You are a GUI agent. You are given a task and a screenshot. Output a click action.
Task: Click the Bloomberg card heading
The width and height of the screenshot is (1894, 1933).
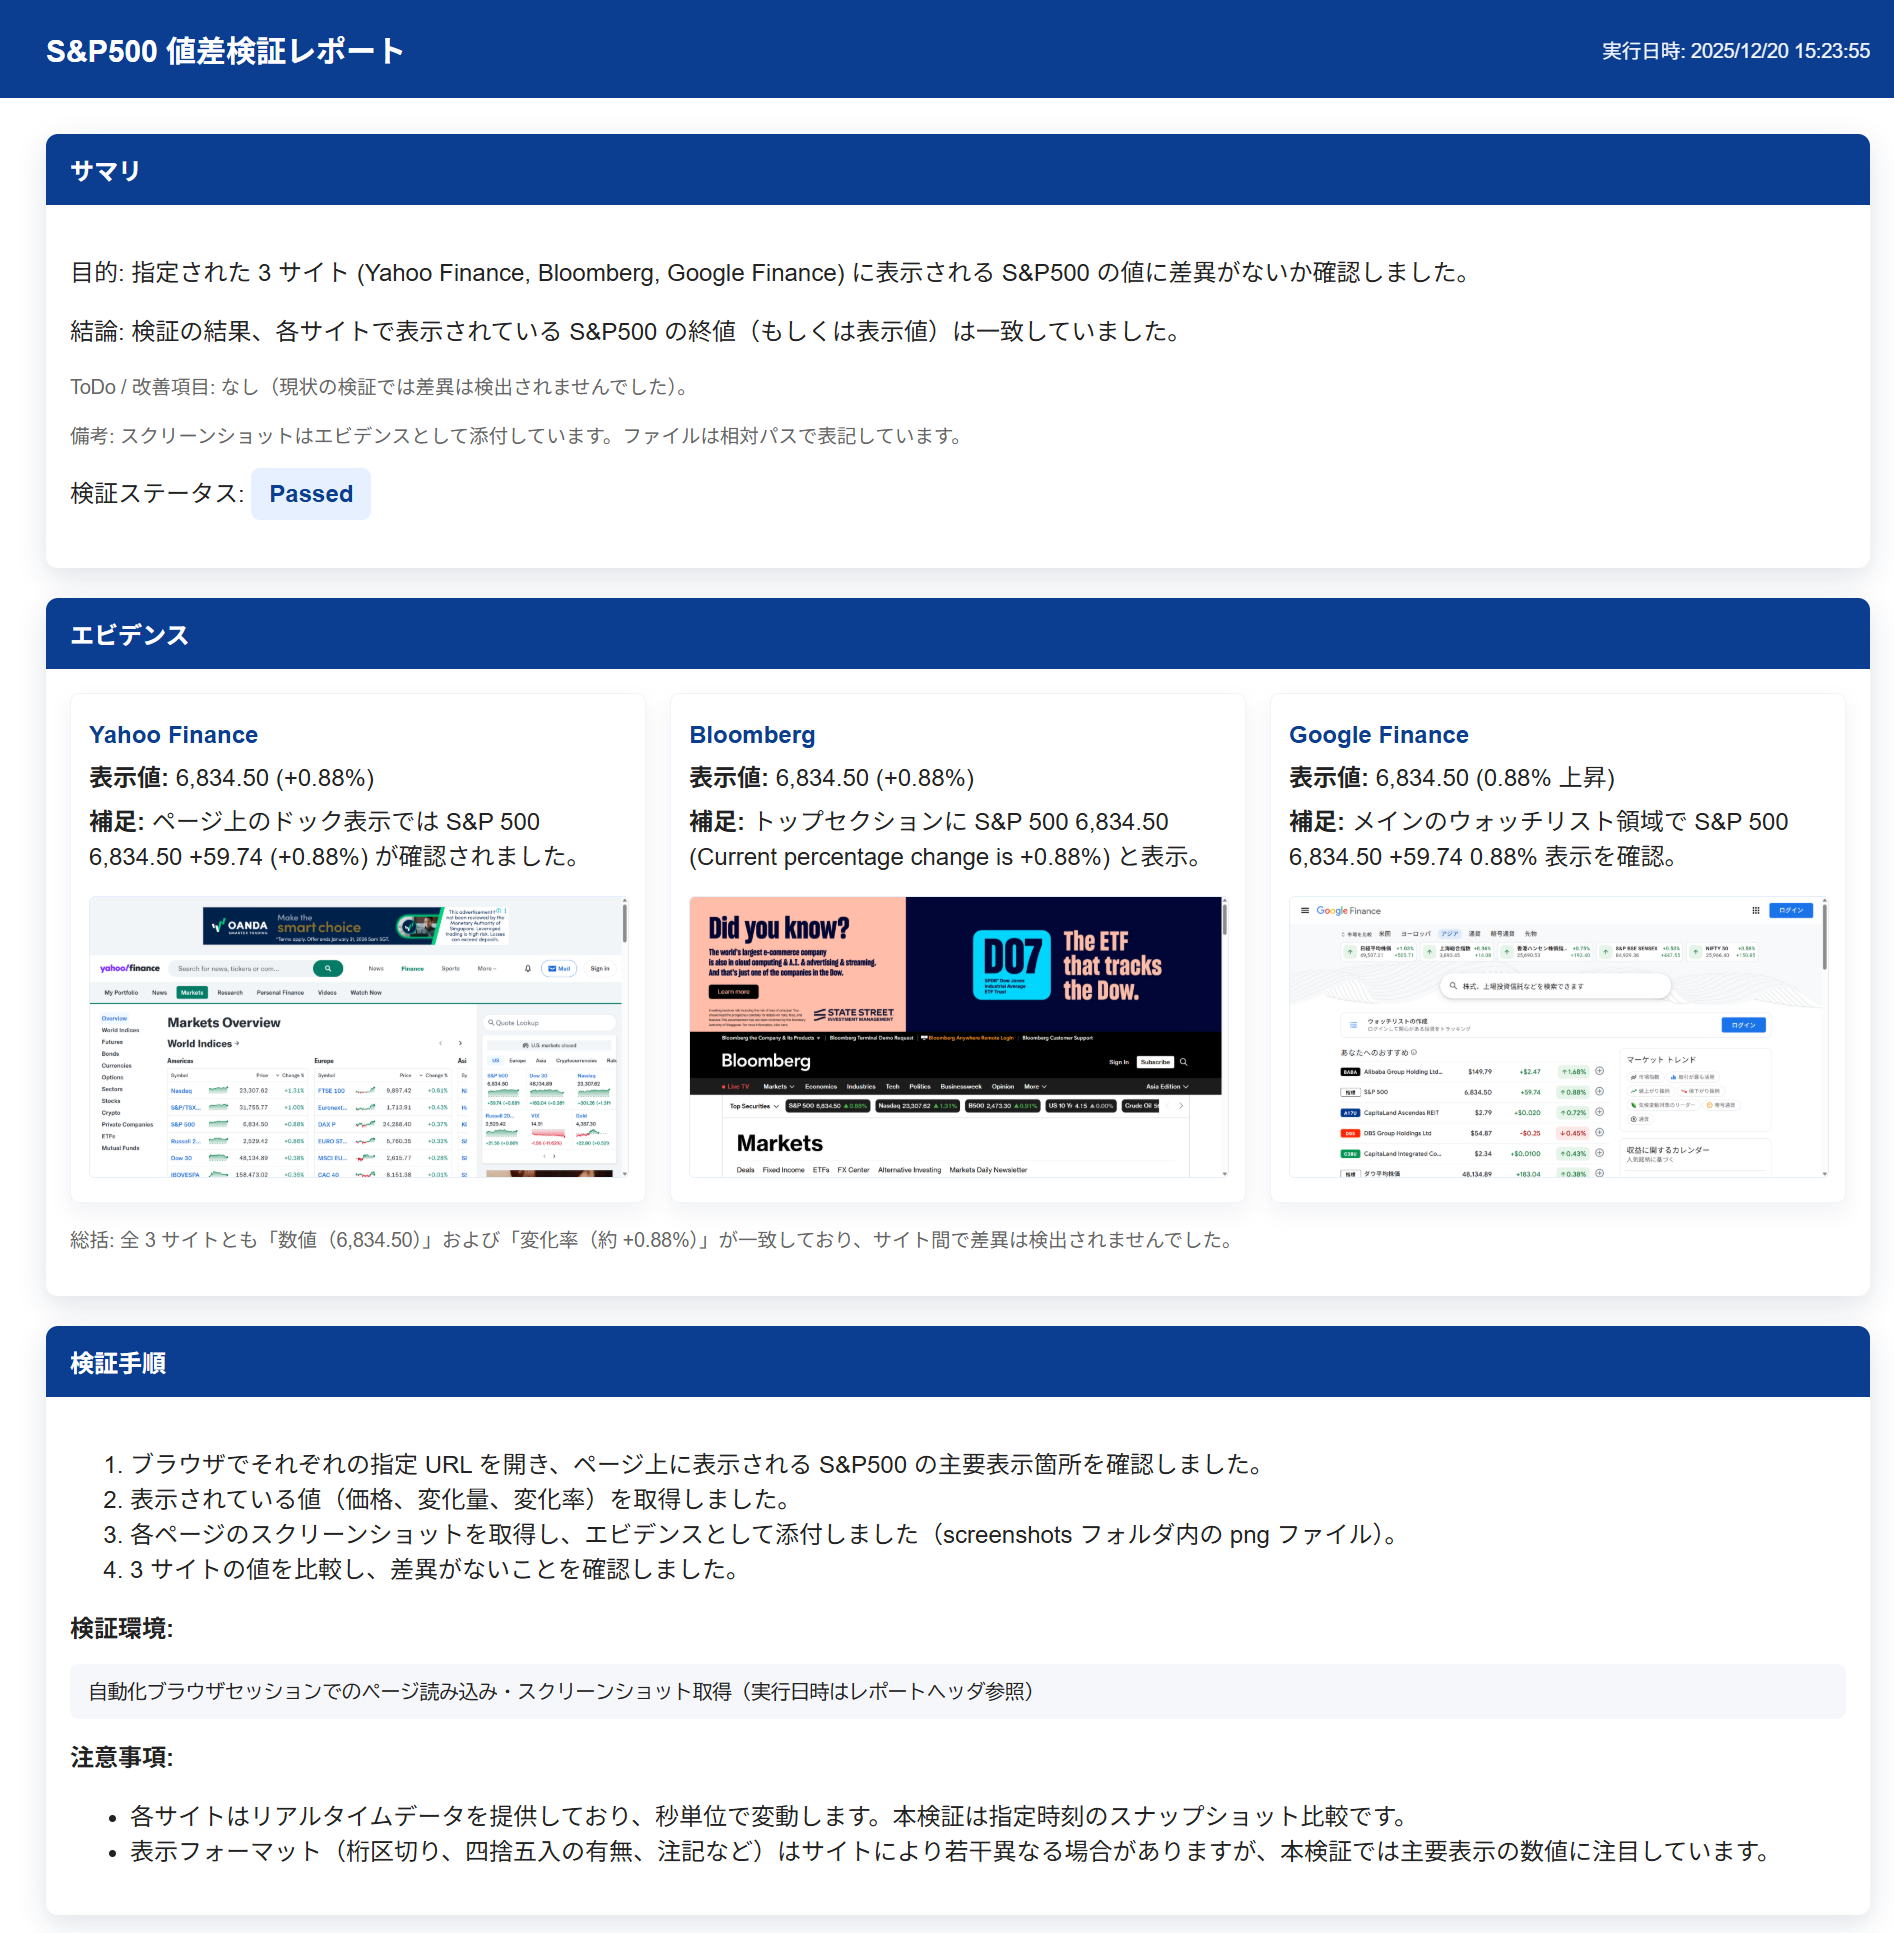pos(752,735)
